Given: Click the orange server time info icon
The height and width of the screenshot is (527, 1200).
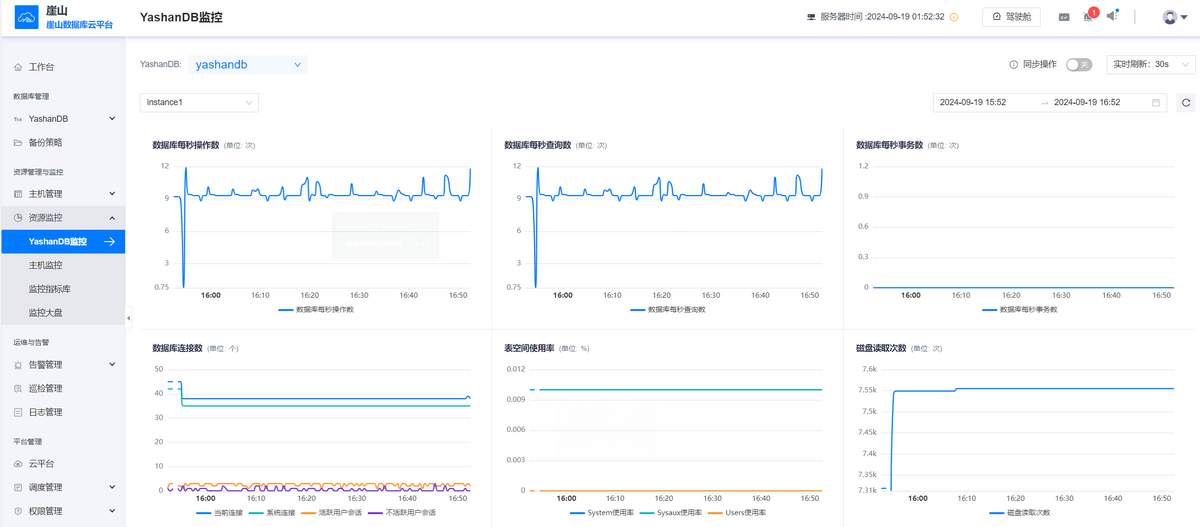Looking at the screenshot, I should coord(954,17).
